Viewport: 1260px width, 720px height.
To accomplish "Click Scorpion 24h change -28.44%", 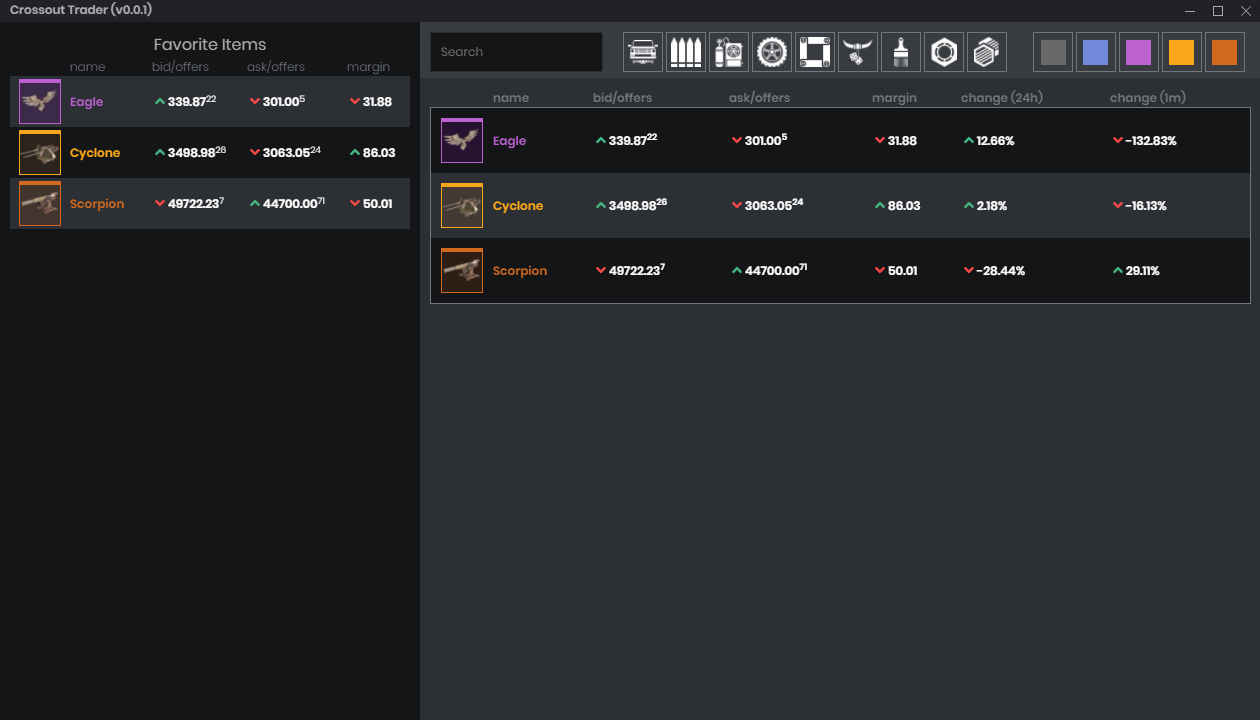I will click(994, 271).
